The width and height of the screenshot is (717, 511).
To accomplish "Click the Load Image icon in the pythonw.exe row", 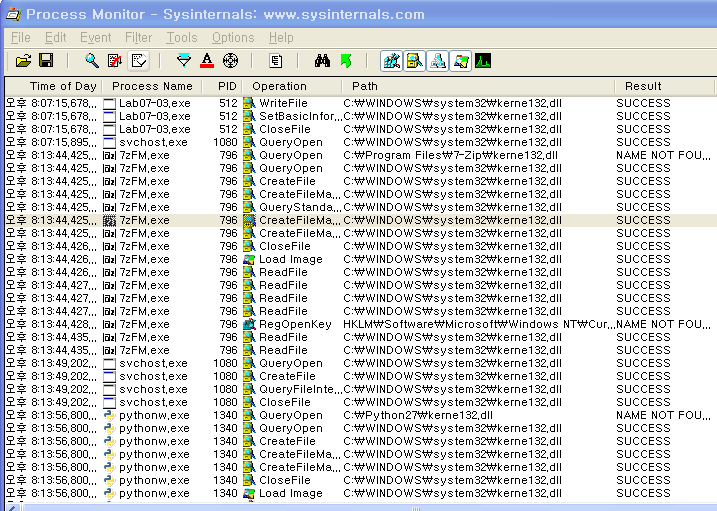I will coord(249,494).
